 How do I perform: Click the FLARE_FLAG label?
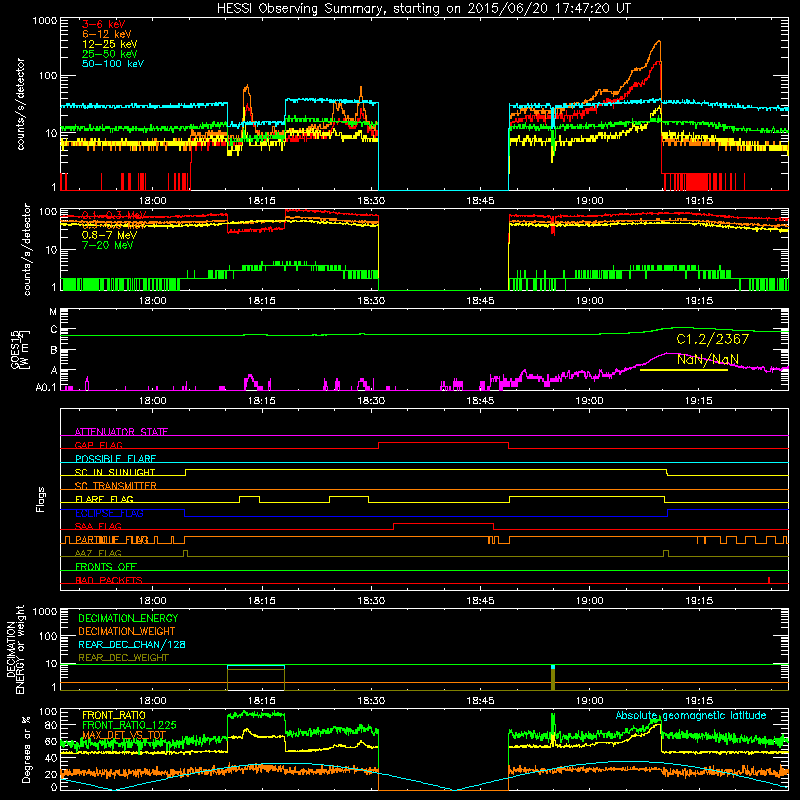coord(104,499)
